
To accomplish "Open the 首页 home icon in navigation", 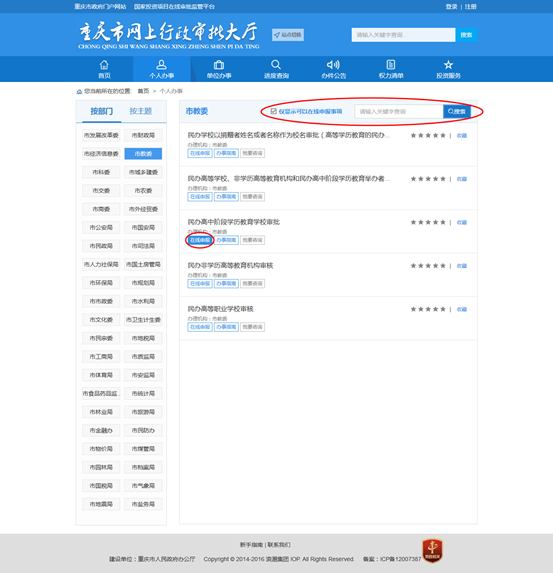I will pos(104,65).
